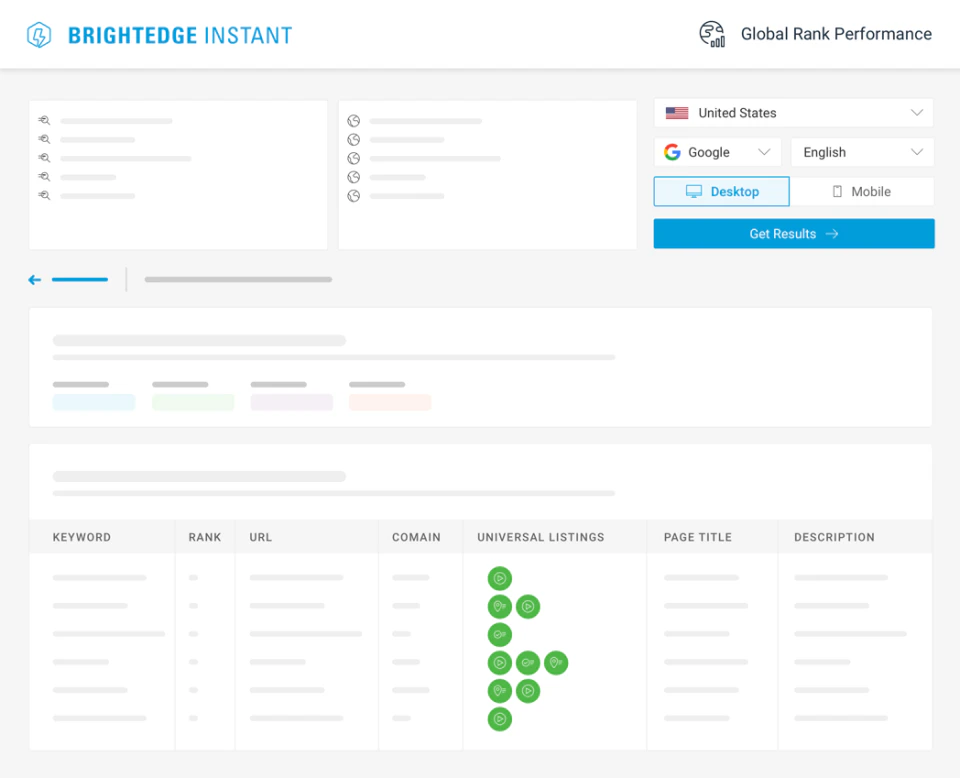Open the United States country dropdown
Viewport: 960px width, 778px height.
(x=916, y=112)
